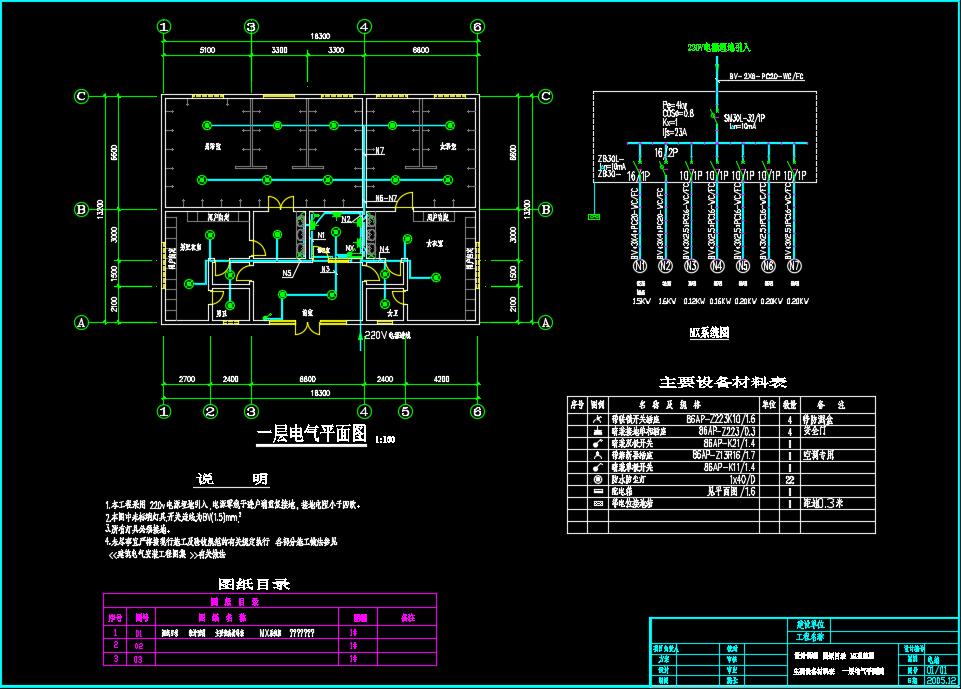The height and width of the screenshot is (689, 961).
Task: Click the incoming cable label BV-2X8-PC20-WC/FC
Action: (766, 77)
